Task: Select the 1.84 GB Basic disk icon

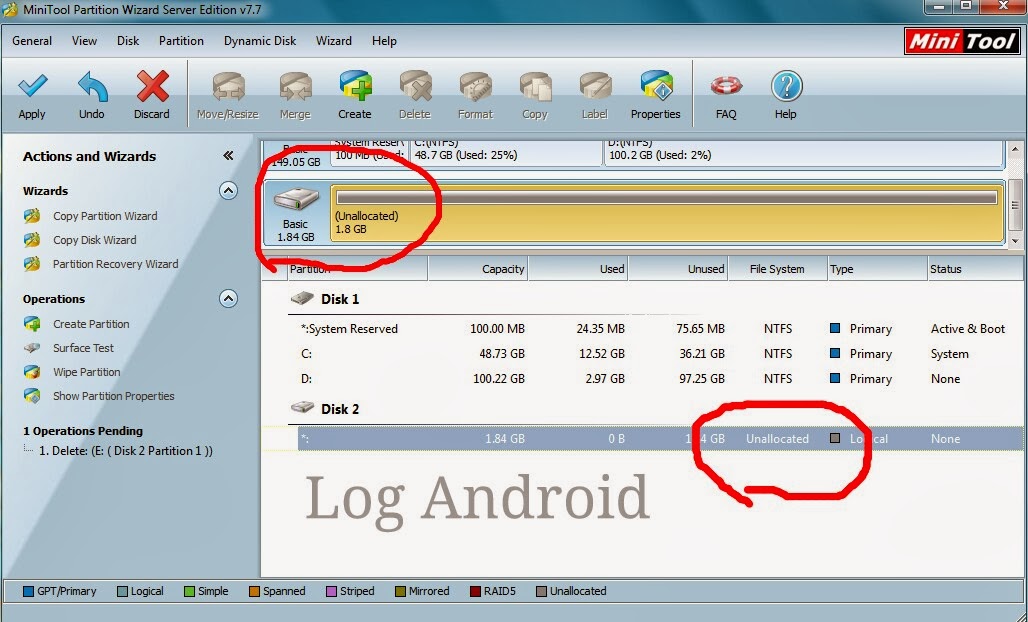Action: 296,200
